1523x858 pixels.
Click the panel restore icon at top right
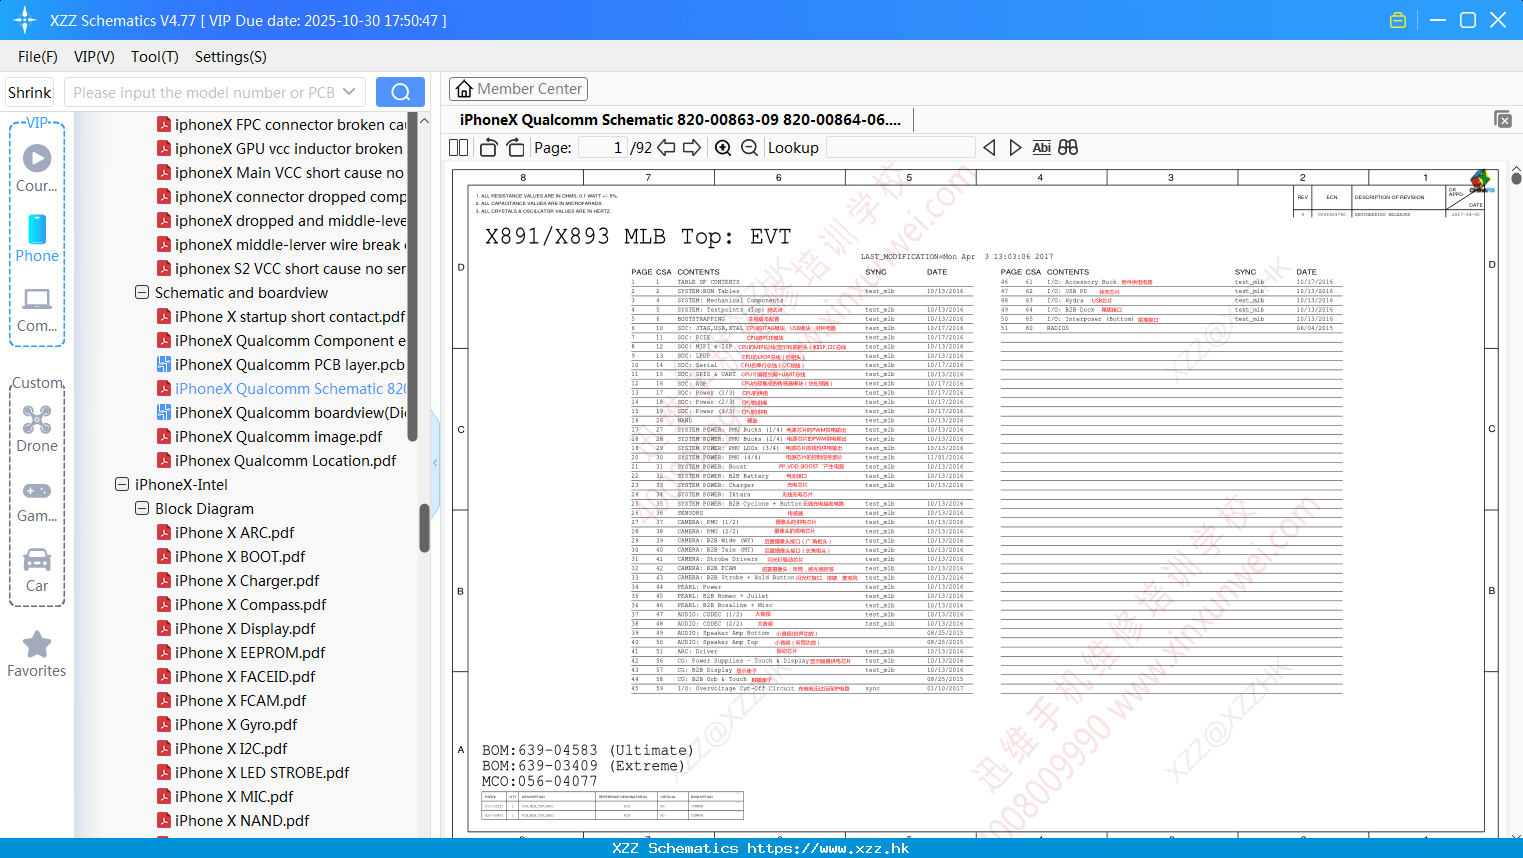click(x=1503, y=119)
